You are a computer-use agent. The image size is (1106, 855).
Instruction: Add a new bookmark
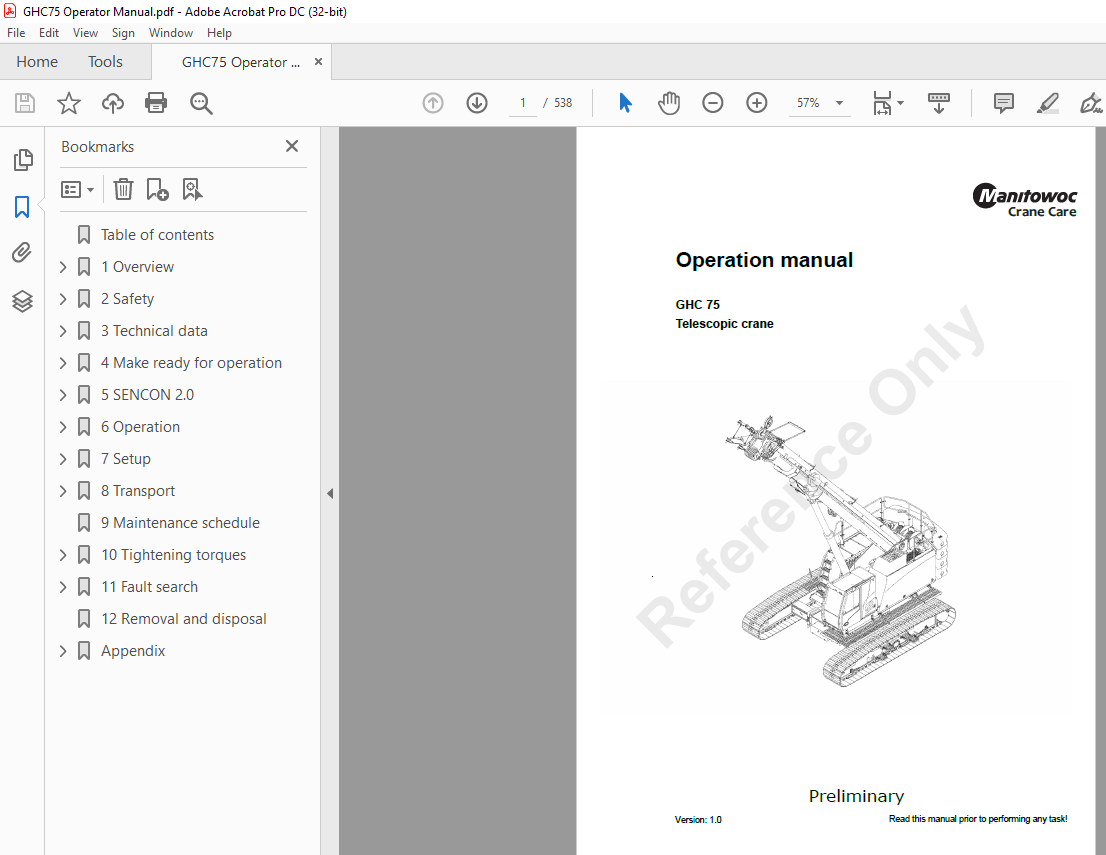click(157, 189)
